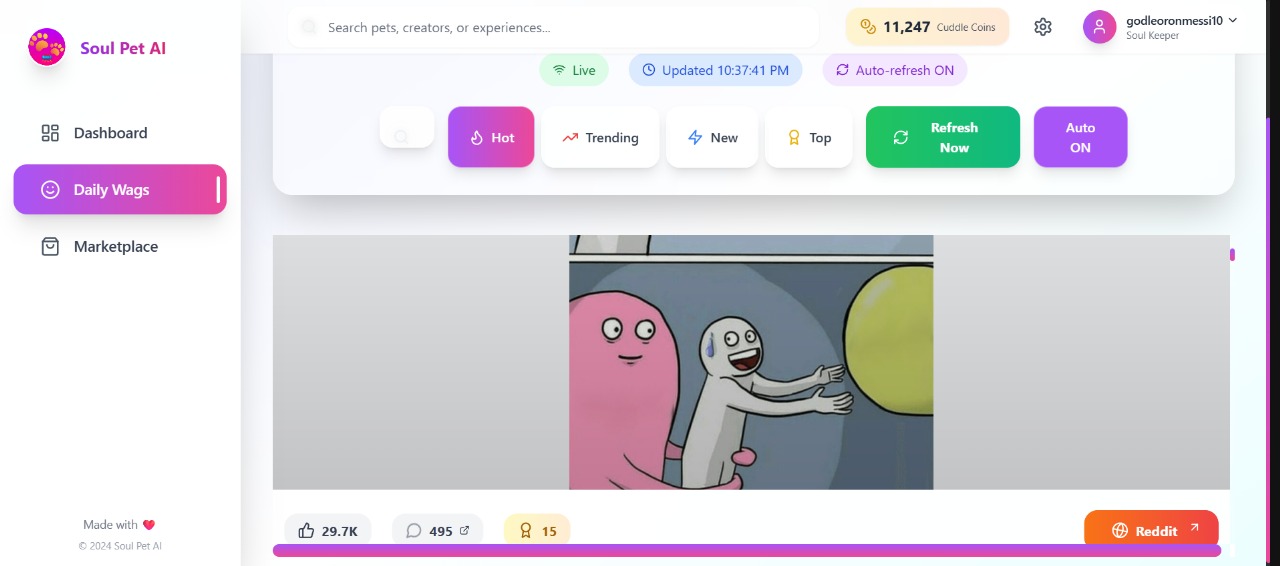
Task: Click the green Live status badge
Action: click(573, 70)
